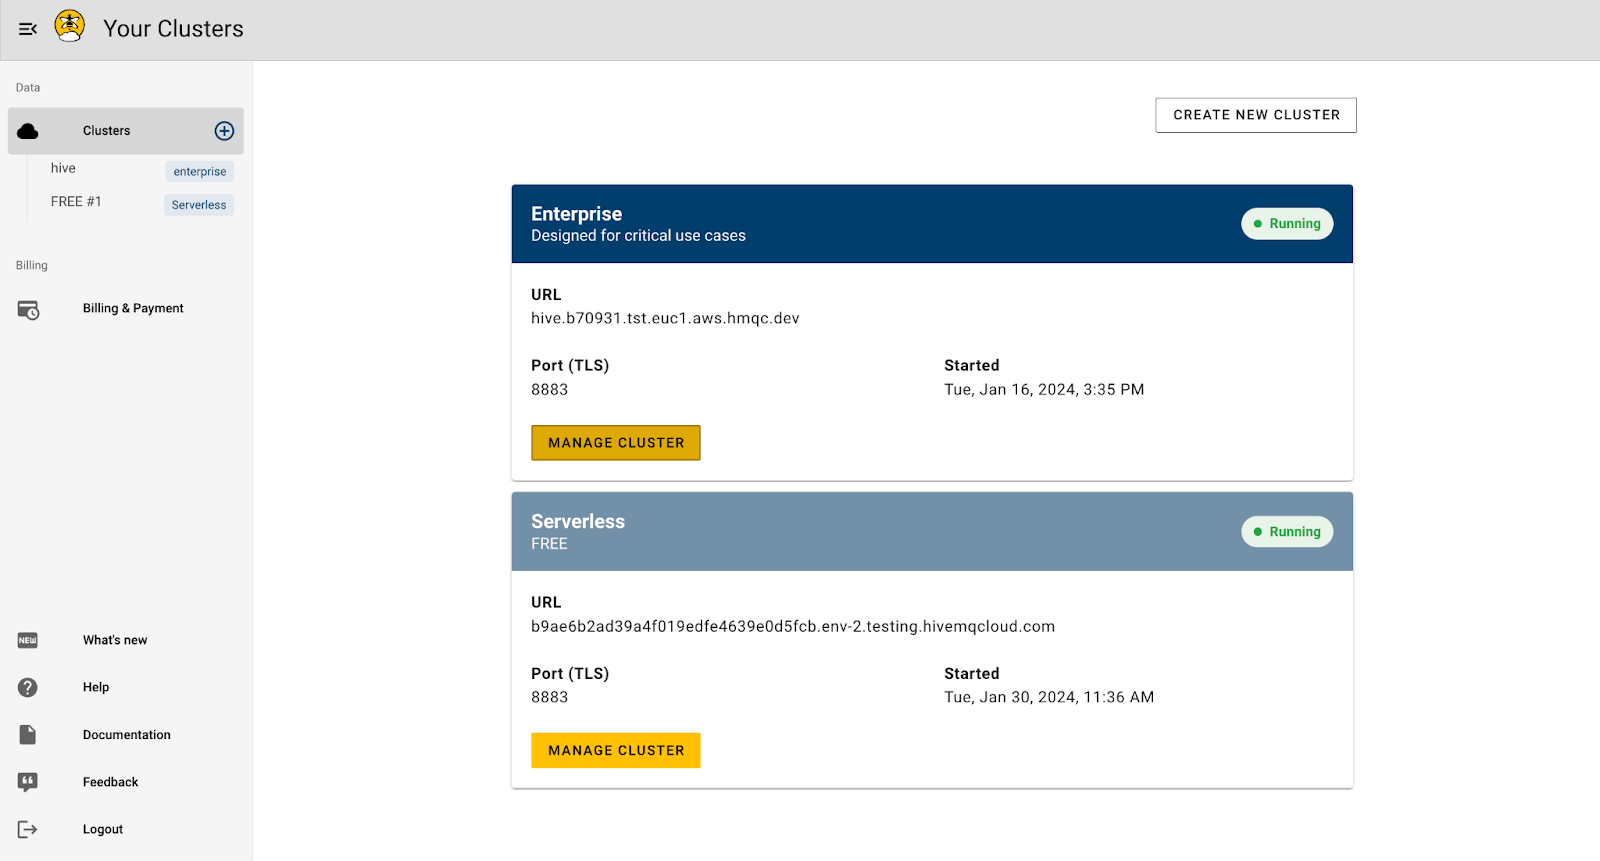This screenshot has height=861, width=1600.
Task: Click the Tue, Jan 30, 2024 start time
Action: click(x=1049, y=698)
